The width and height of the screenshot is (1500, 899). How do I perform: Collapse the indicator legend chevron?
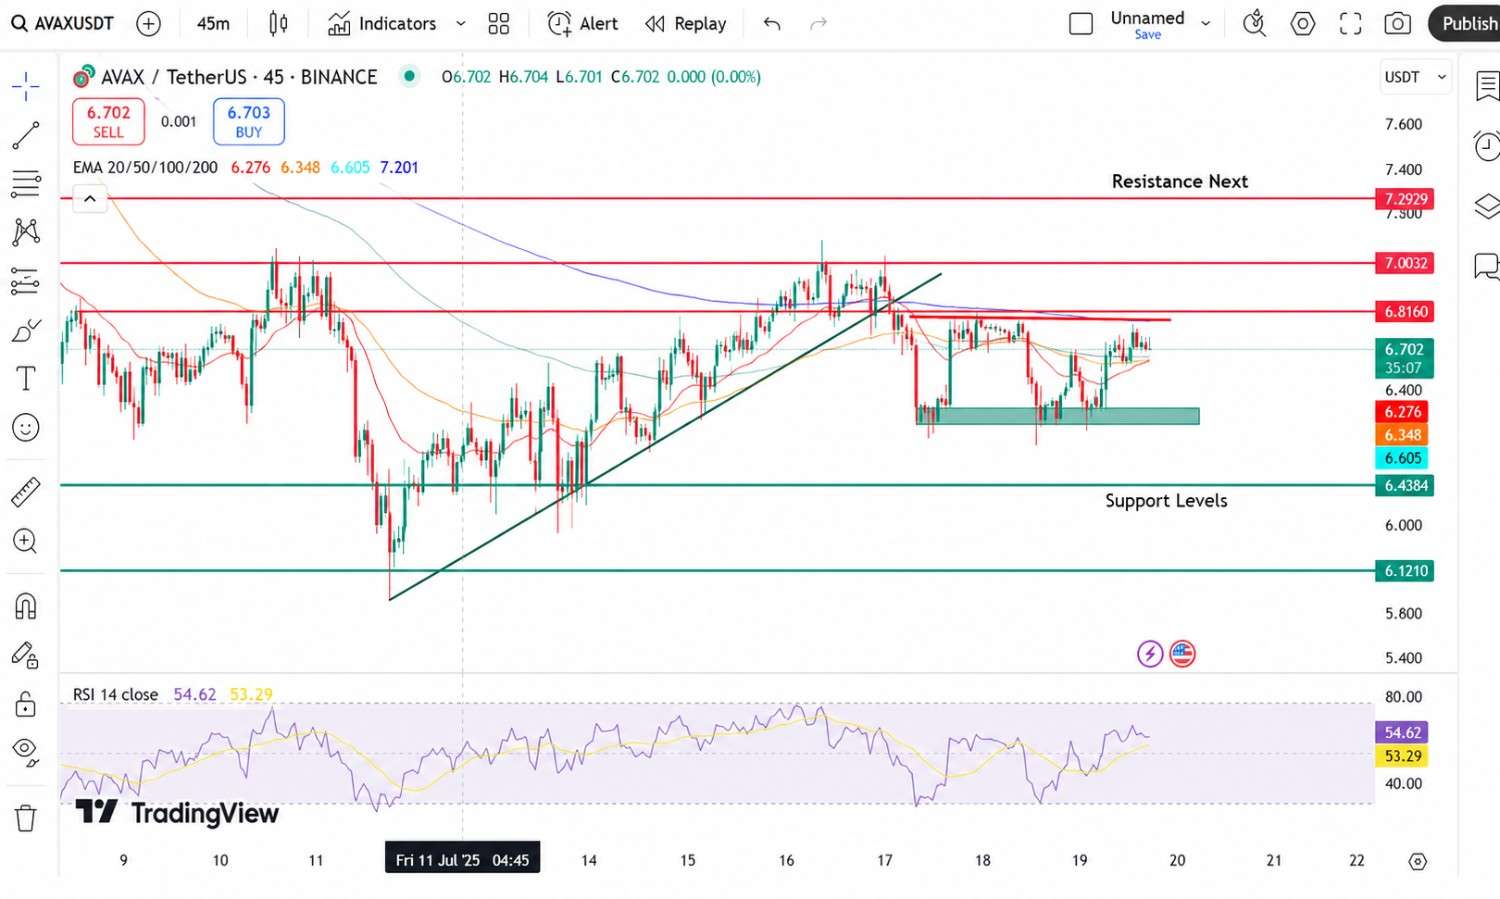90,199
